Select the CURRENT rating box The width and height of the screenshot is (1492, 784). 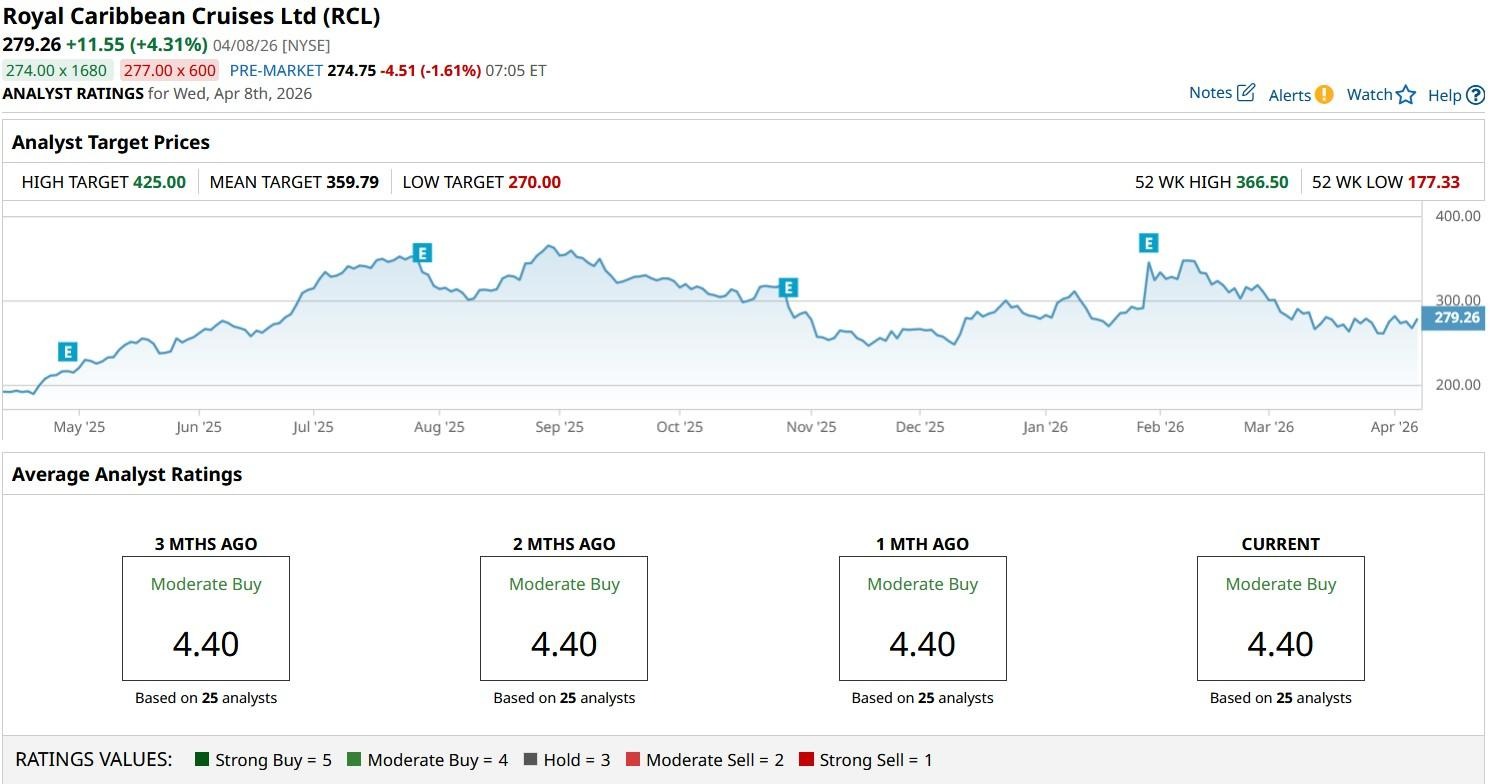(x=1280, y=618)
